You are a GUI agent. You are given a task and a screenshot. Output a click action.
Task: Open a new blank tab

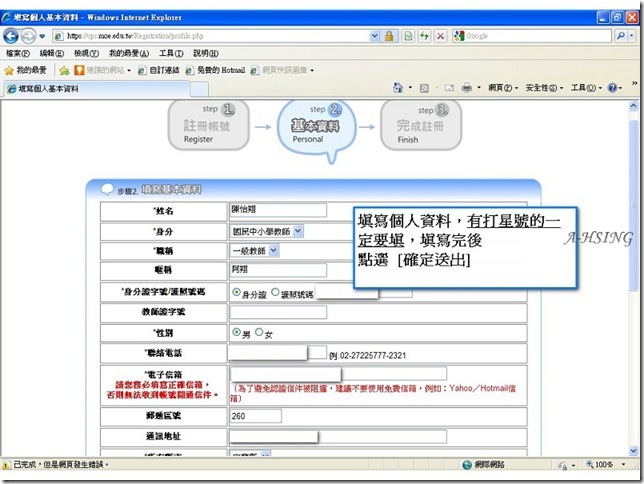pos(199,89)
